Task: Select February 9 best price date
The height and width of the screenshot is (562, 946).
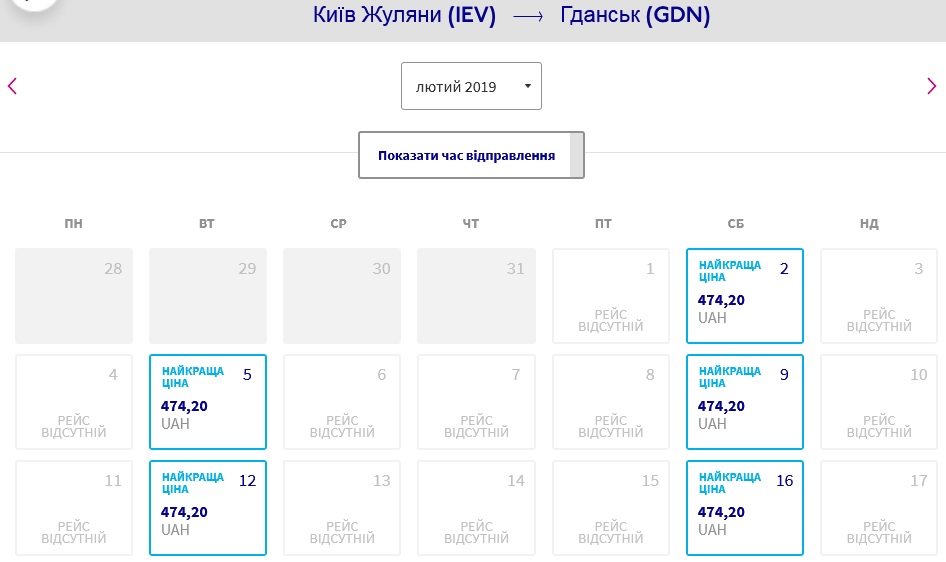Action: click(x=744, y=402)
